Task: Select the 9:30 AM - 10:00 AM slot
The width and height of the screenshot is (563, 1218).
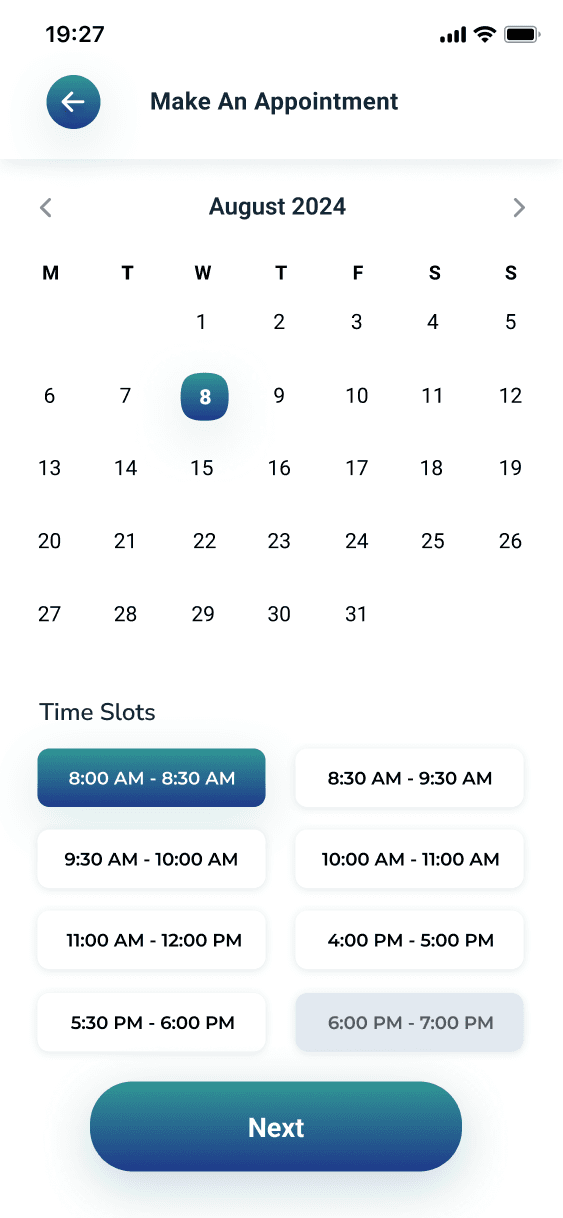Action: click(151, 859)
